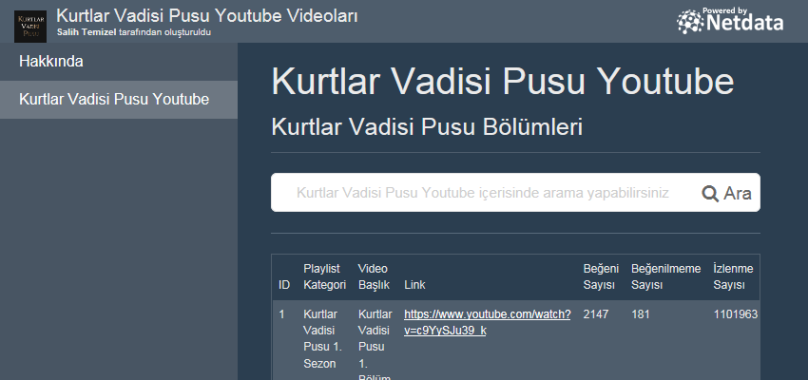Open the Hakkında sidebar item
The width and height of the screenshot is (808, 380).
[119, 61]
